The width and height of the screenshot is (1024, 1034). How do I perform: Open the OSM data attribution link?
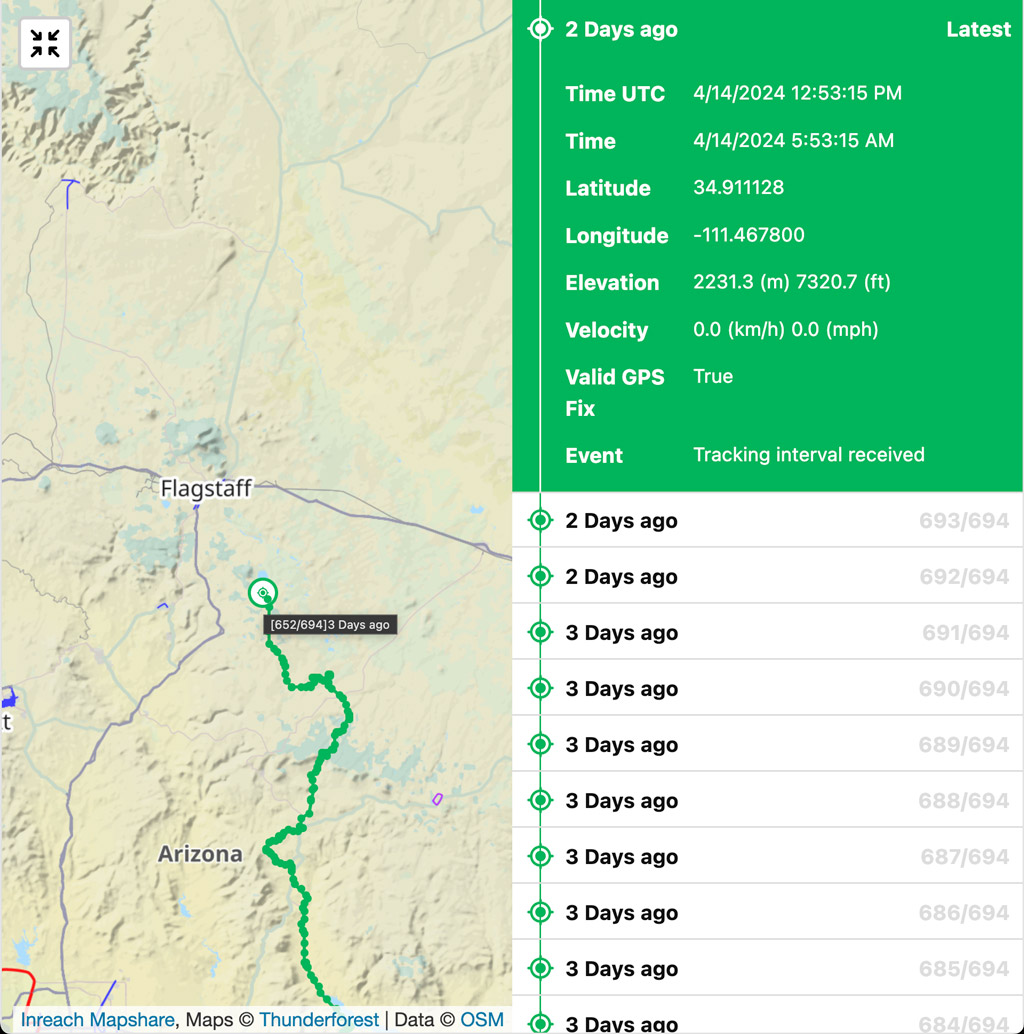tap(482, 1020)
